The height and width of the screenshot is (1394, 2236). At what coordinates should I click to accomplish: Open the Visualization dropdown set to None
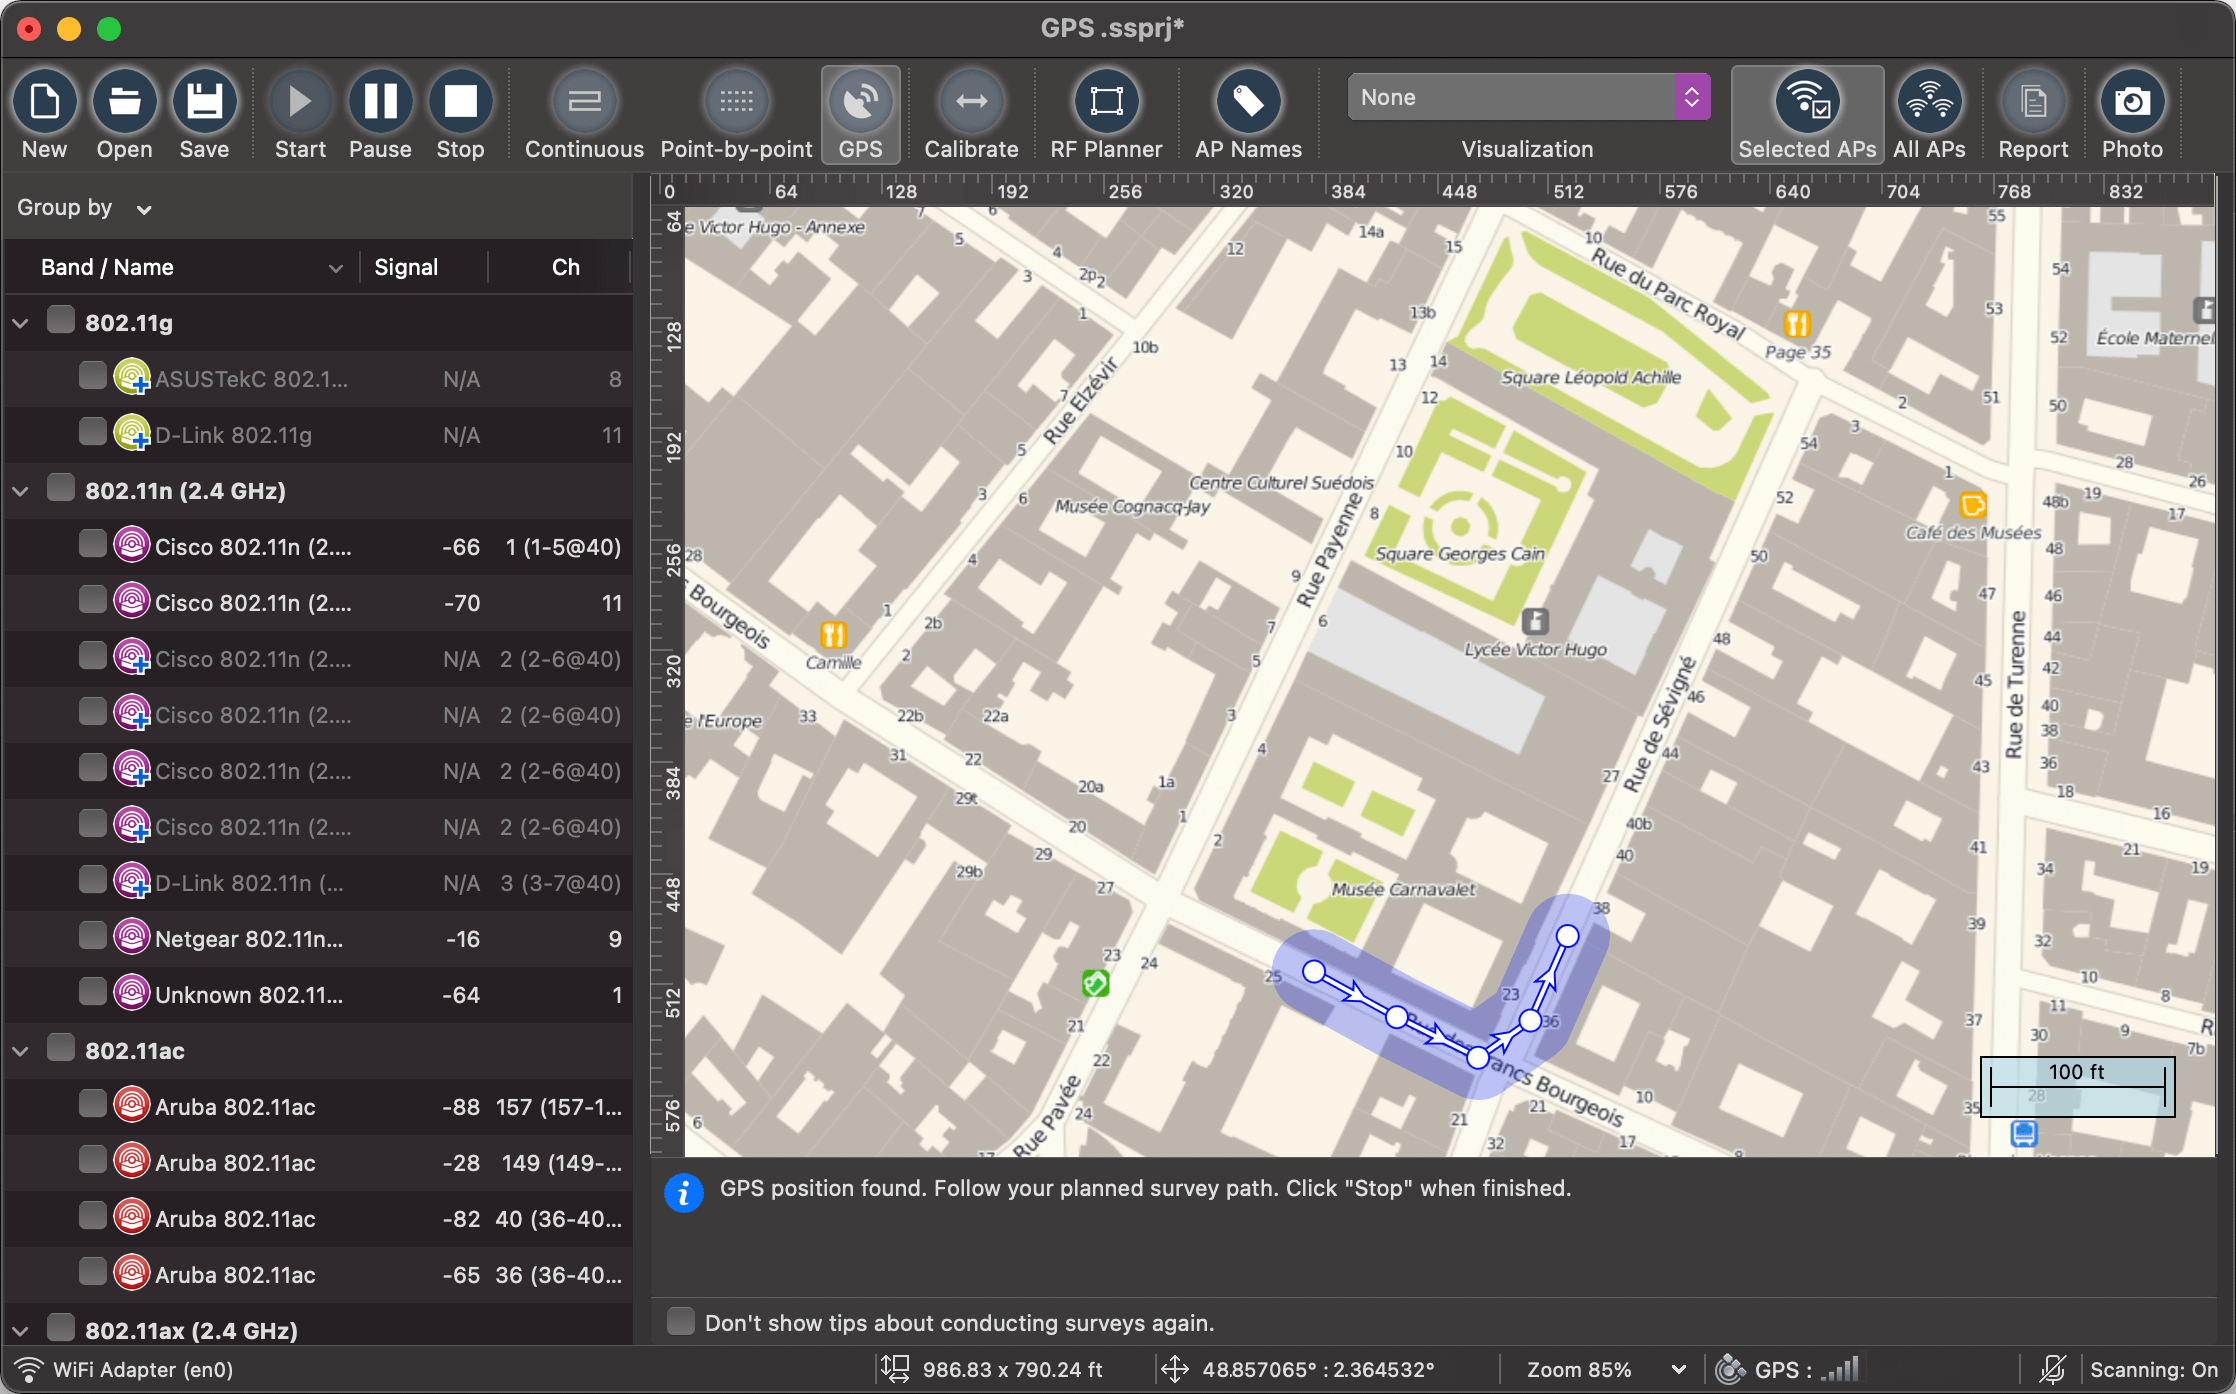[1527, 96]
